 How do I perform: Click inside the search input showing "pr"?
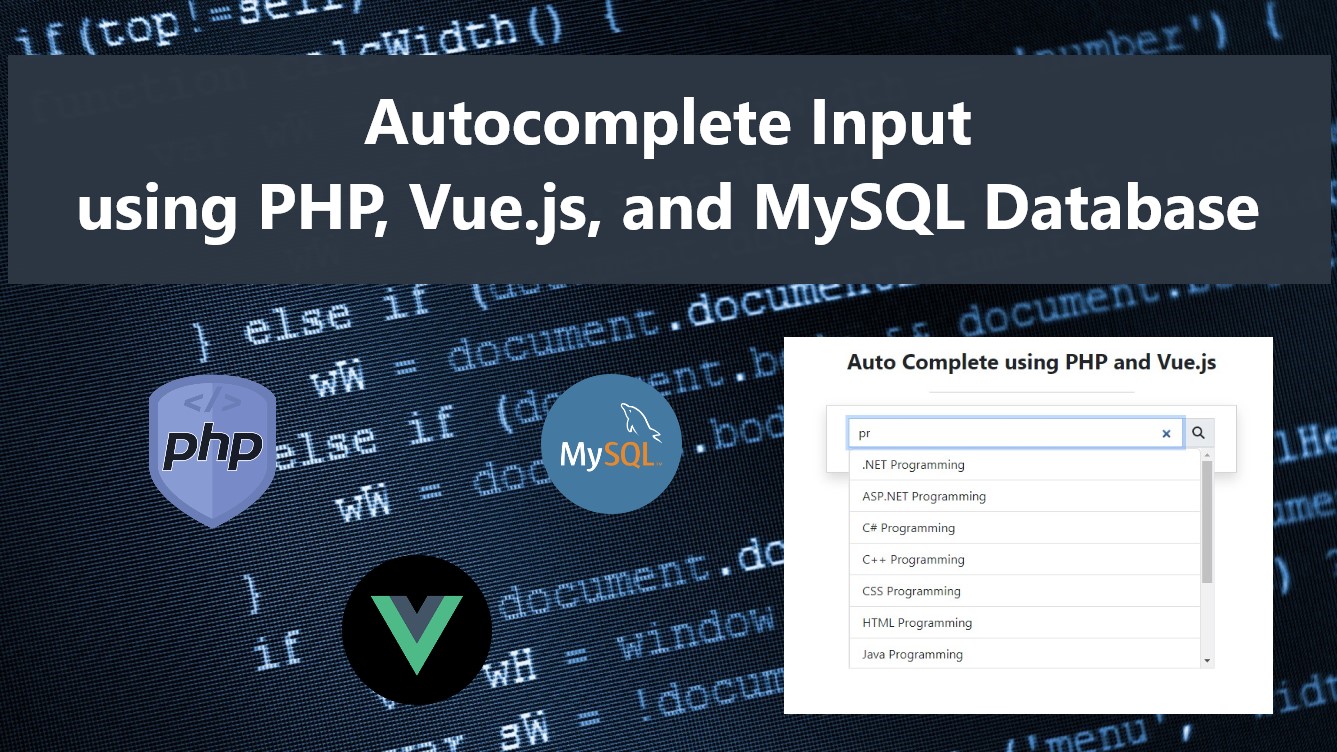click(x=1000, y=432)
